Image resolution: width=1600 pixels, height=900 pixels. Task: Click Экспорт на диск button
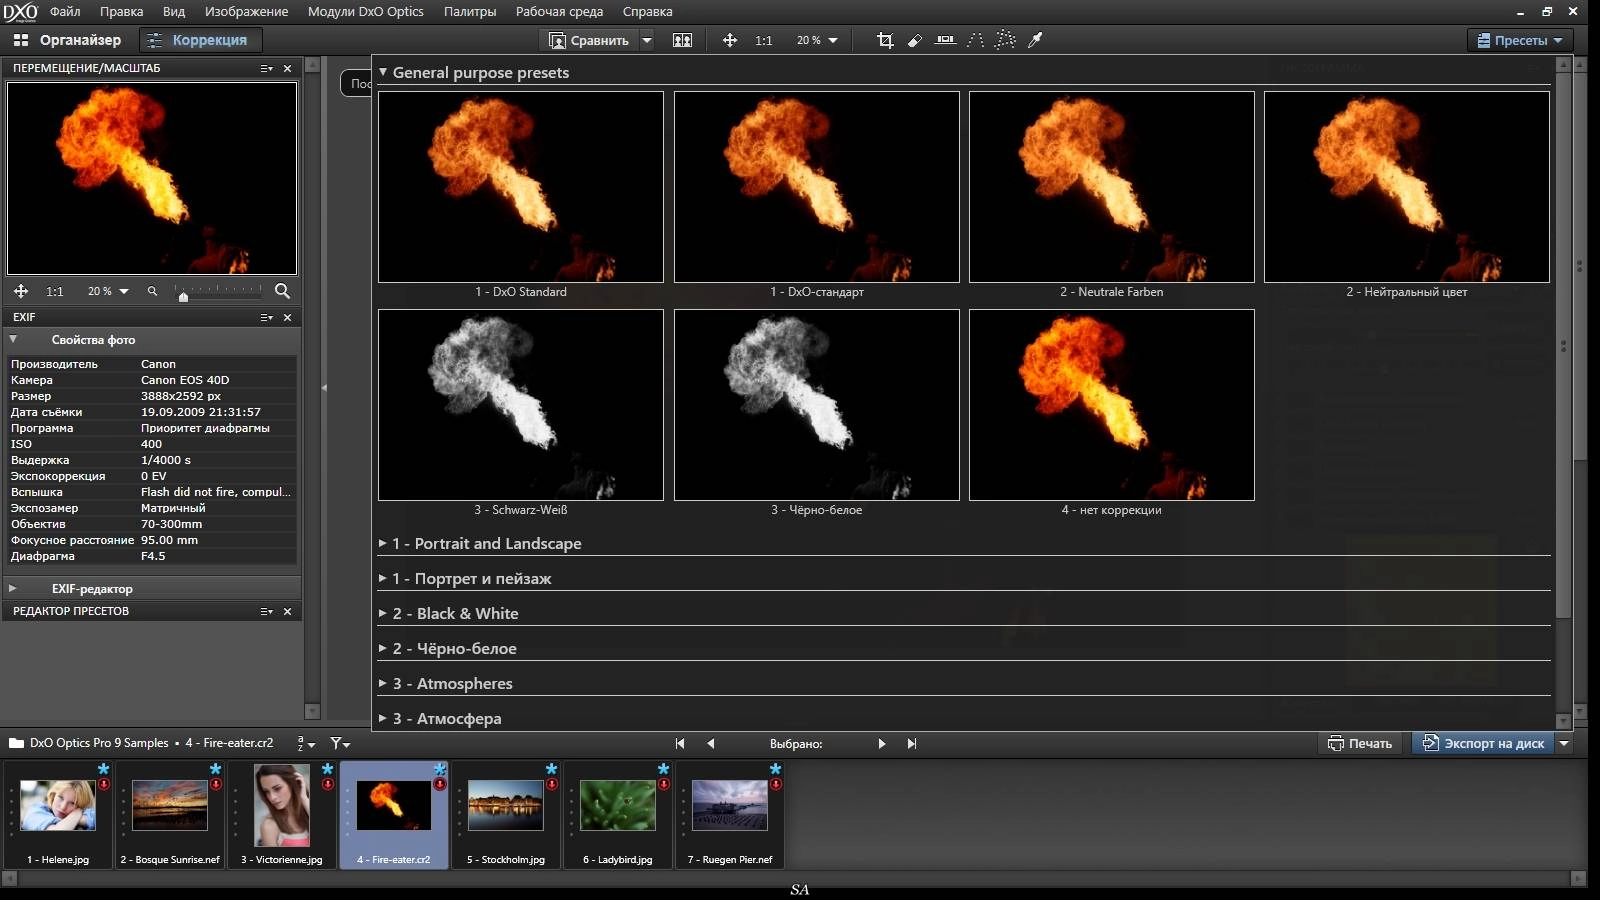pos(1484,743)
